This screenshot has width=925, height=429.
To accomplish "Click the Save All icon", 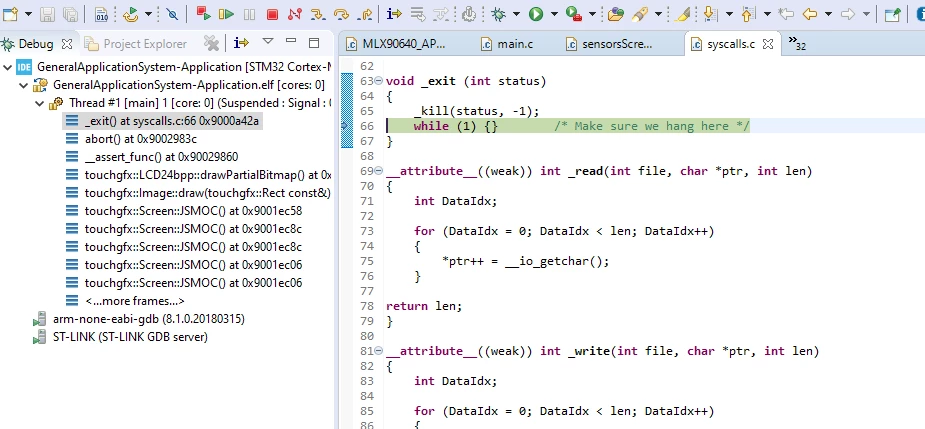I will click(x=70, y=14).
